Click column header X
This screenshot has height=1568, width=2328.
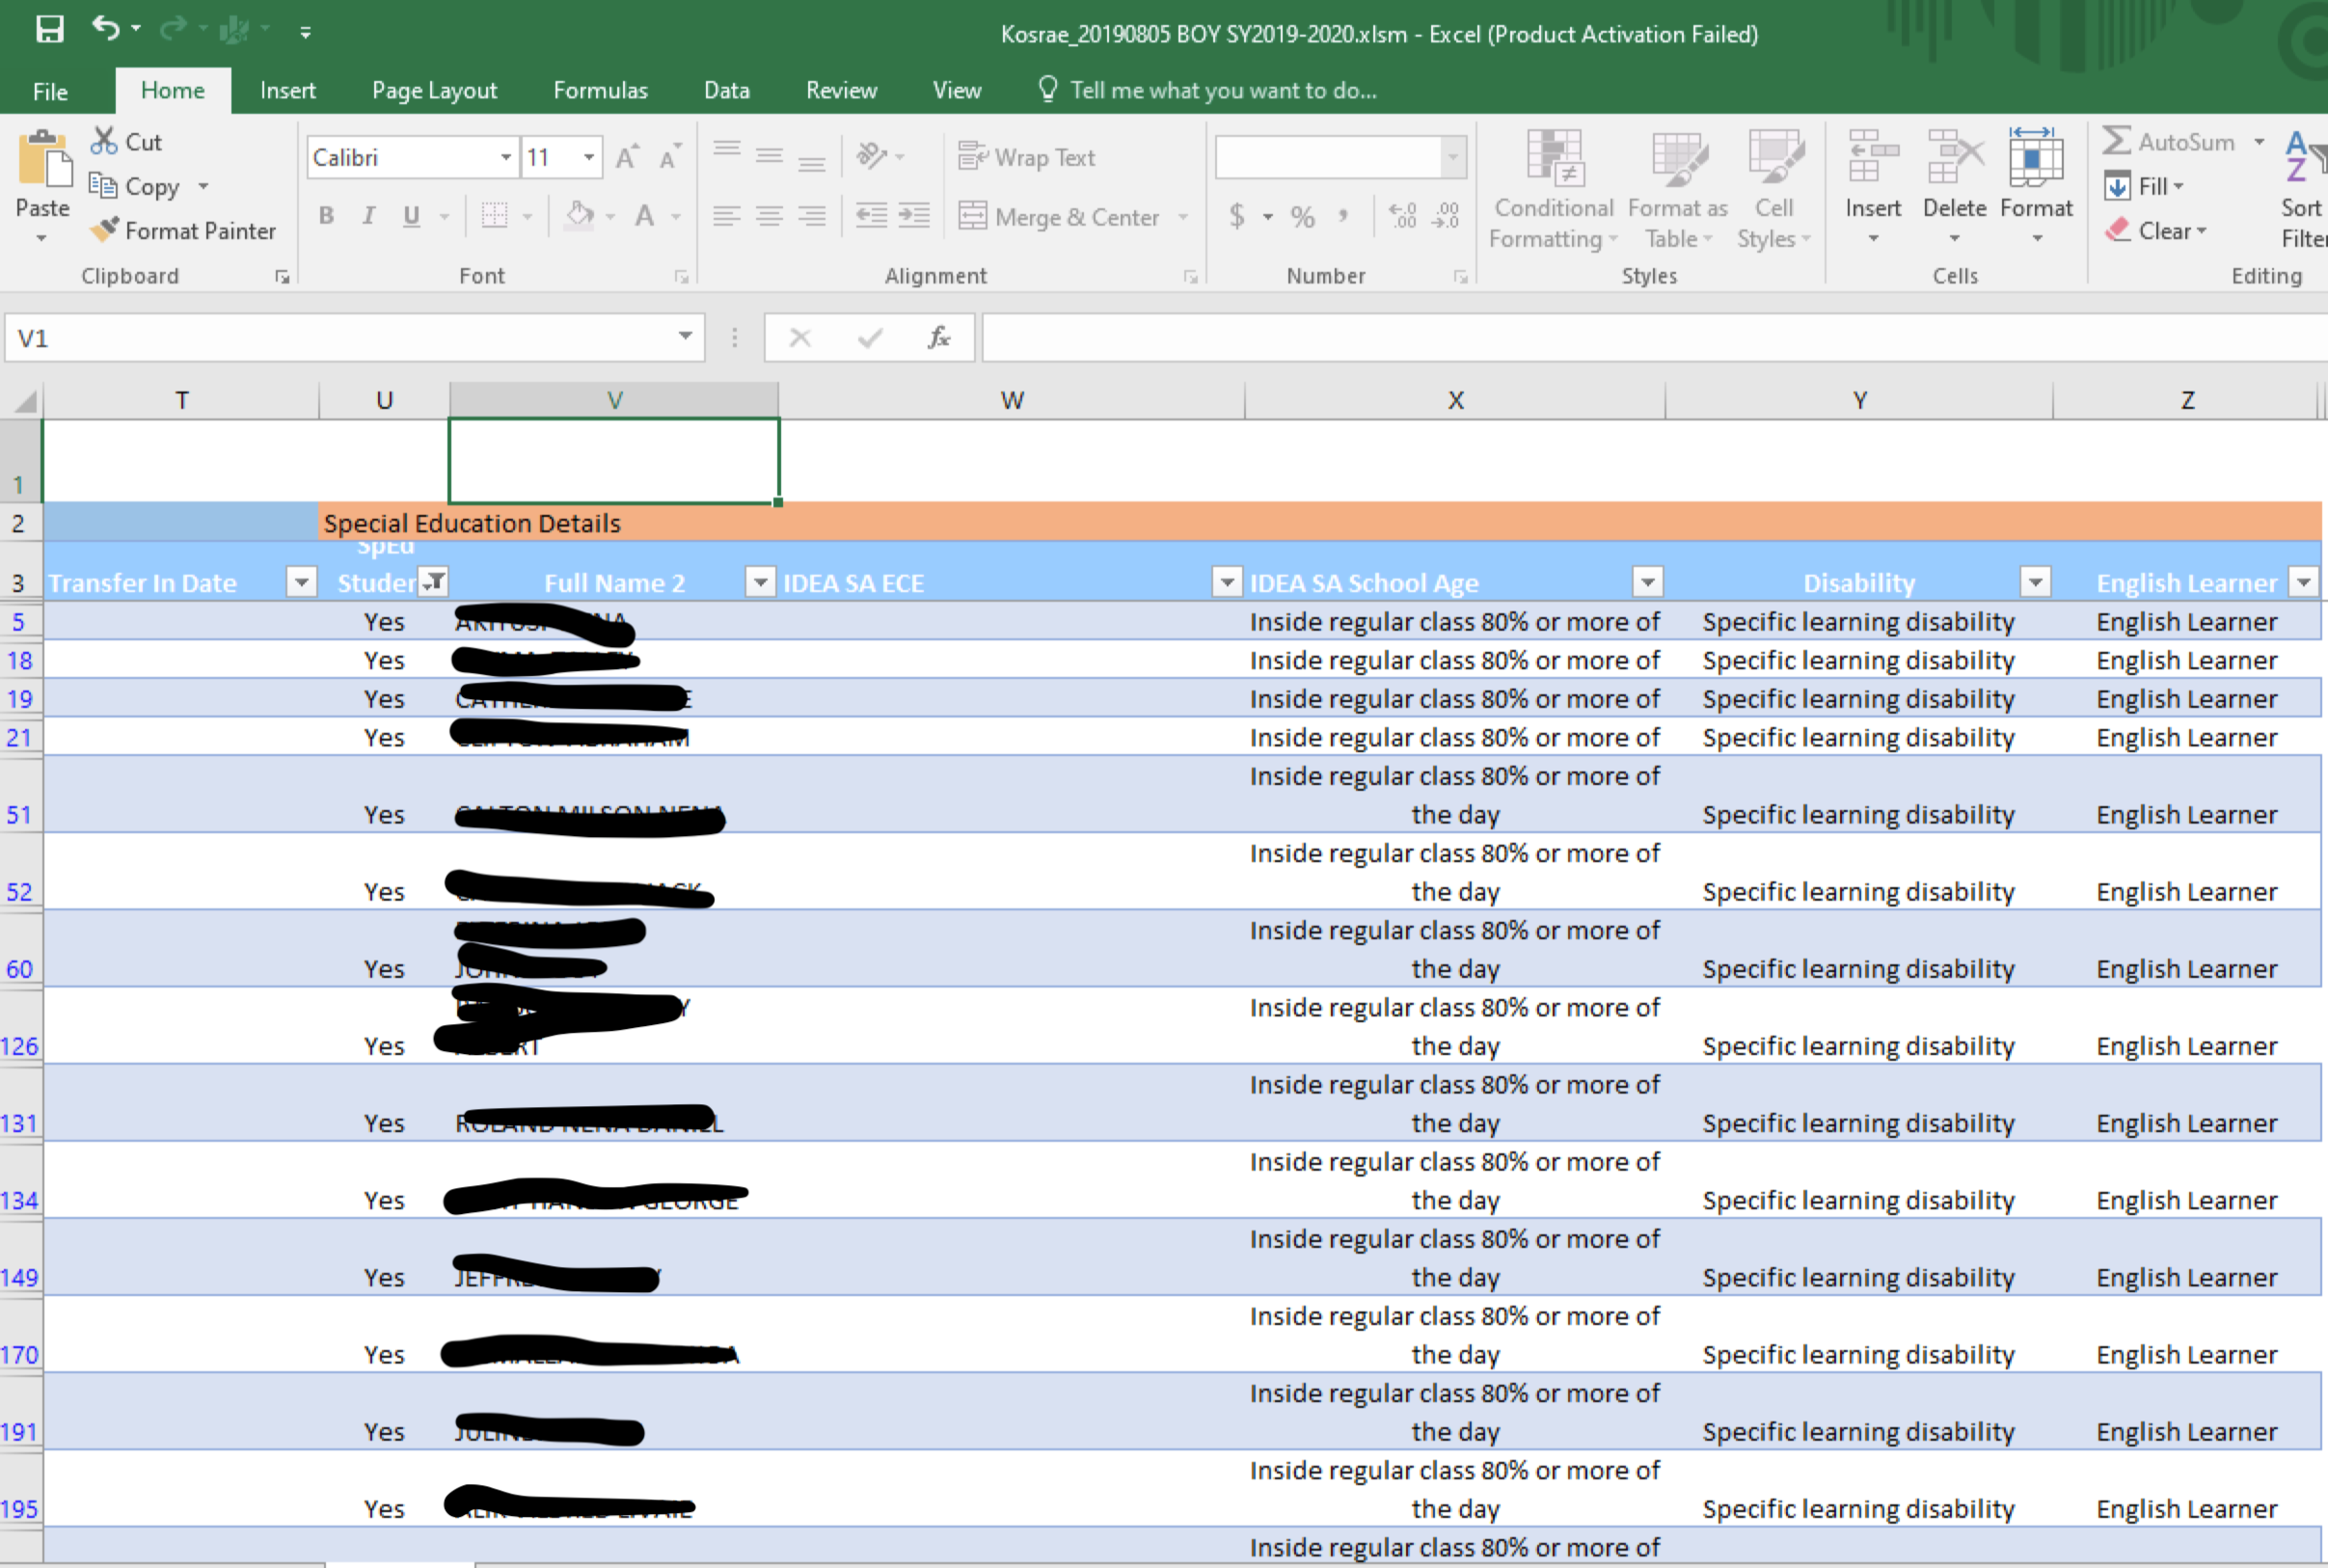click(1455, 400)
